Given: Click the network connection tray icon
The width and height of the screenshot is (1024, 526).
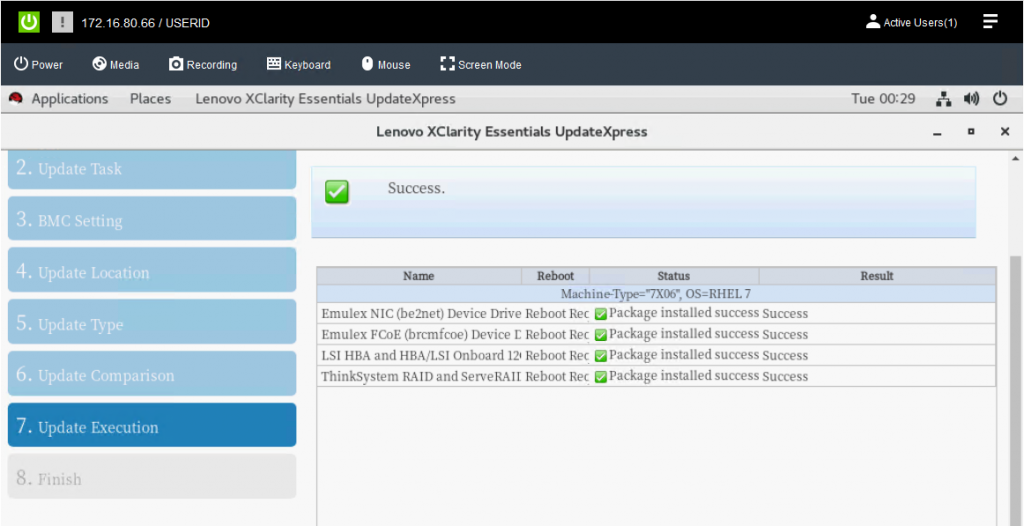Looking at the screenshot, I should (943, 99).
